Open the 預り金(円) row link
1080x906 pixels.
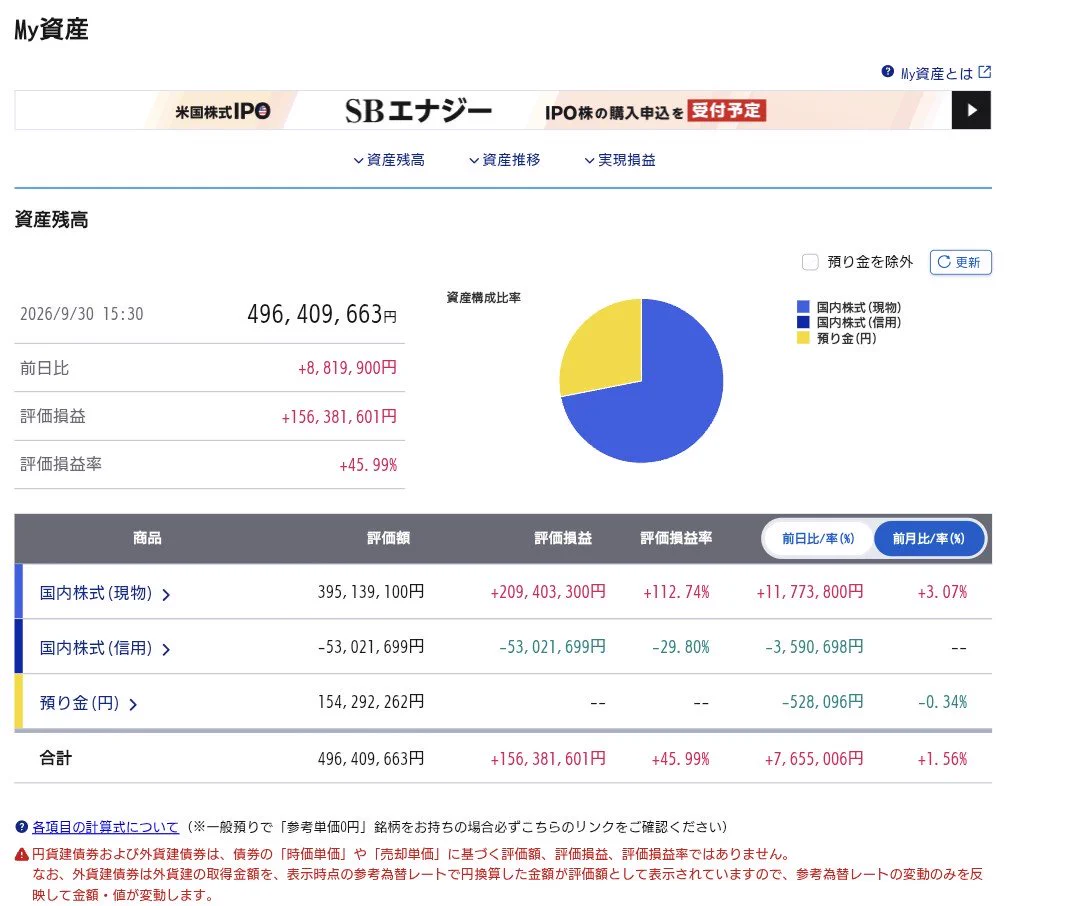79,703
